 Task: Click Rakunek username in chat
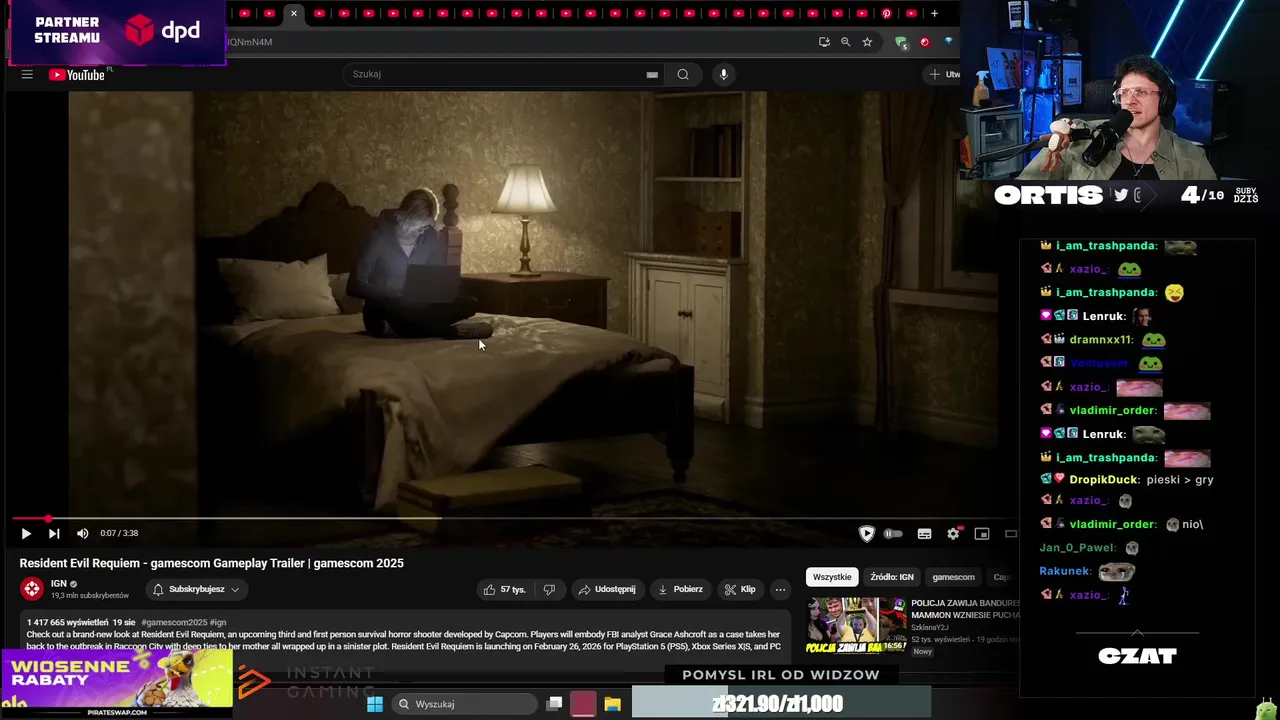(x=1065, y=572)
